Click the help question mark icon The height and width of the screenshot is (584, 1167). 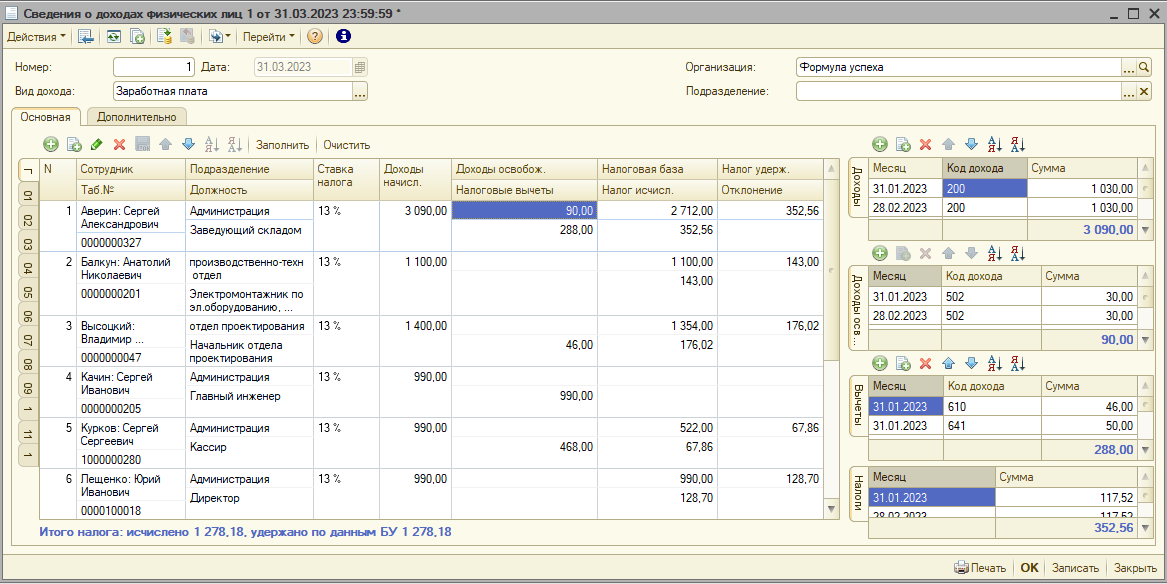click(x=315, y=37)
